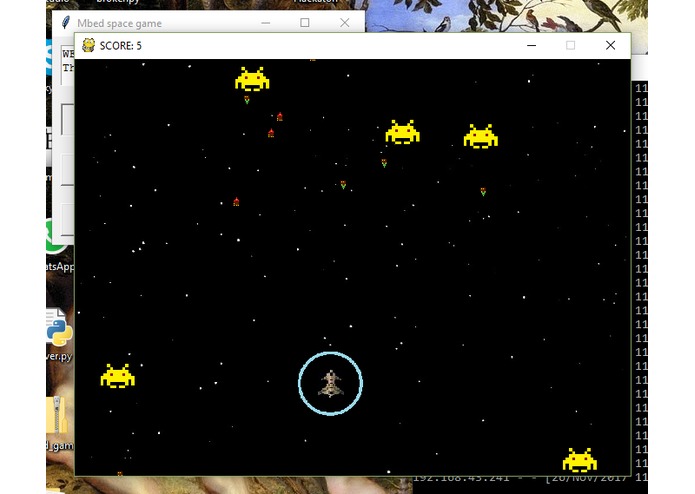Click the yellow invader level with the shielded ship
Screen dimensions: 695x494
(x=118, y=376)
